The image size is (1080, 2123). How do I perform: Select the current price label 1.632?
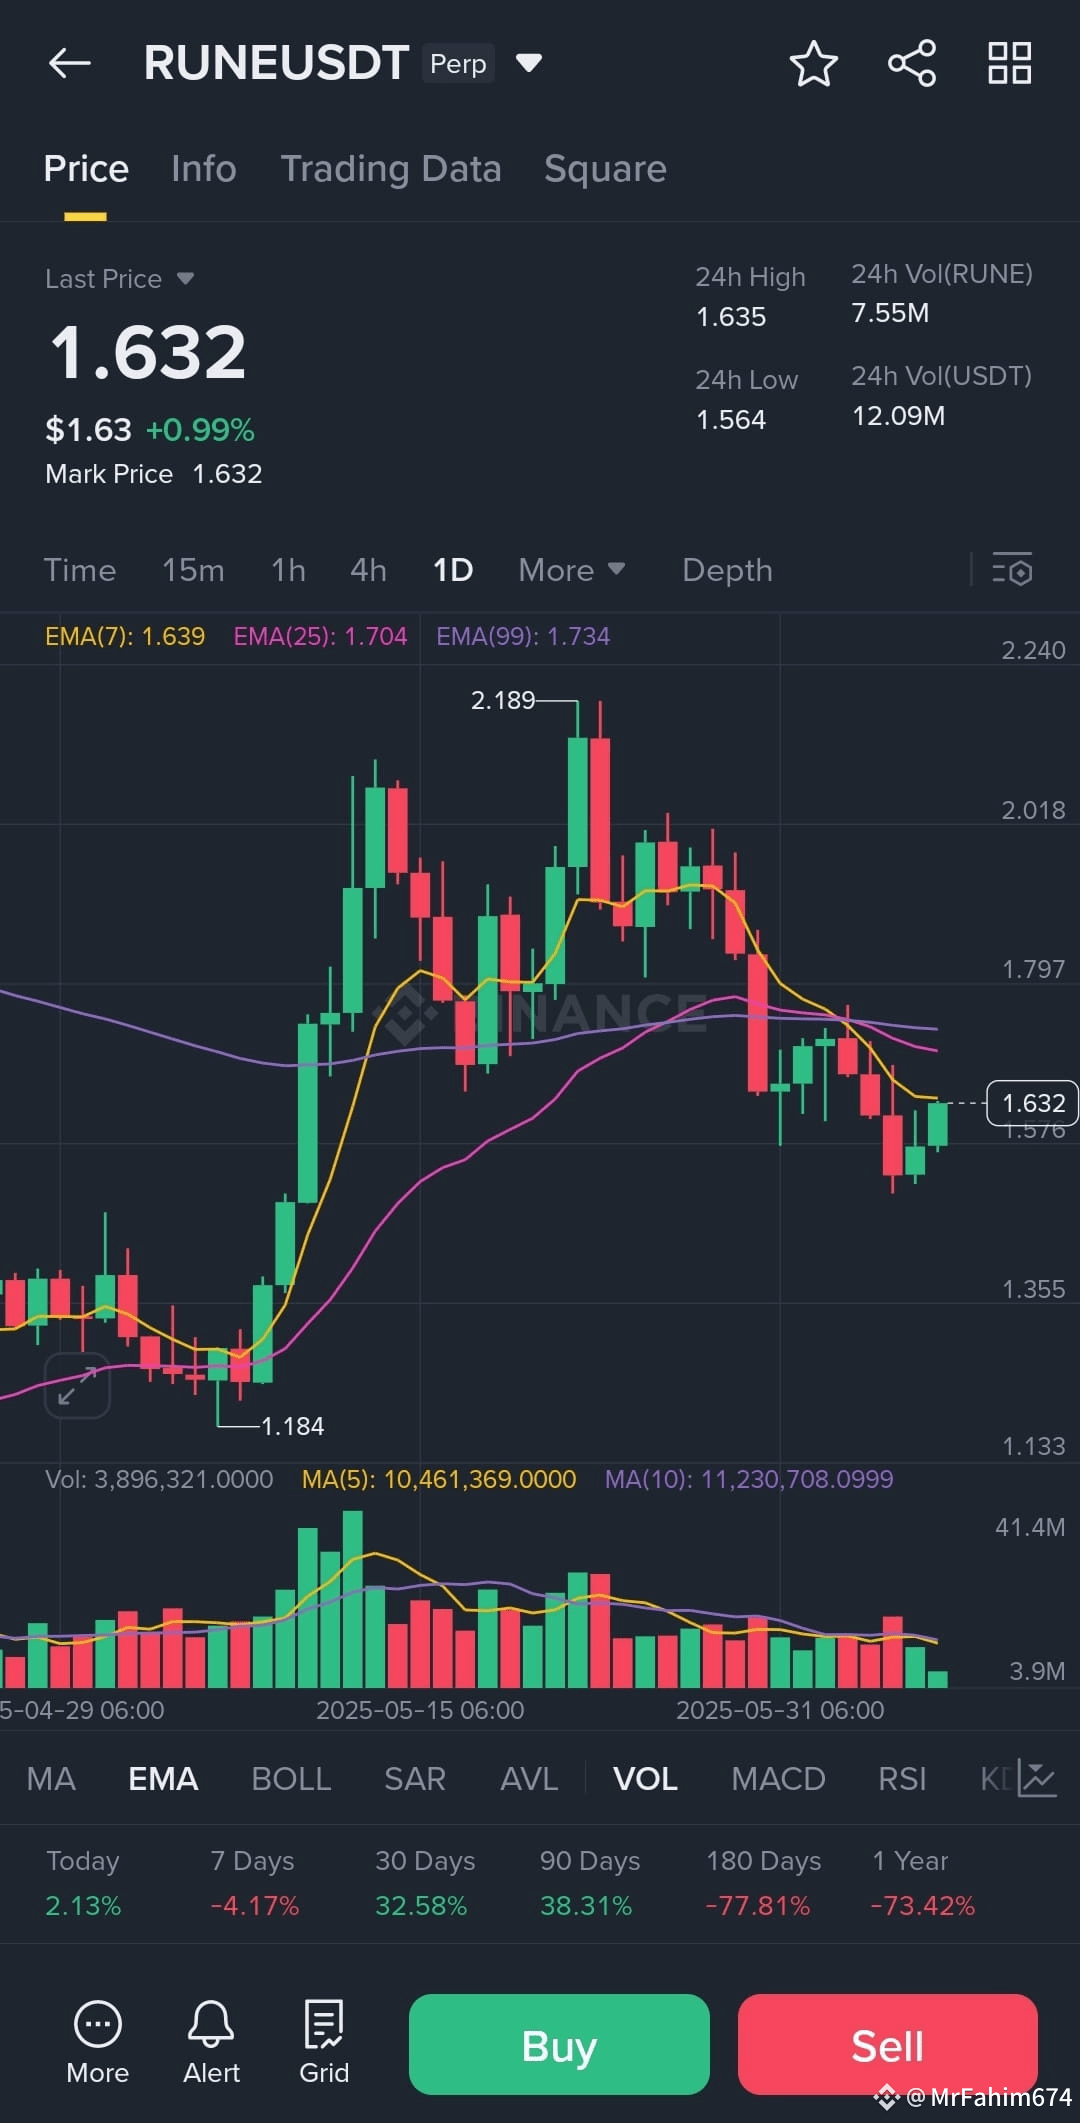[1032, 1103]
